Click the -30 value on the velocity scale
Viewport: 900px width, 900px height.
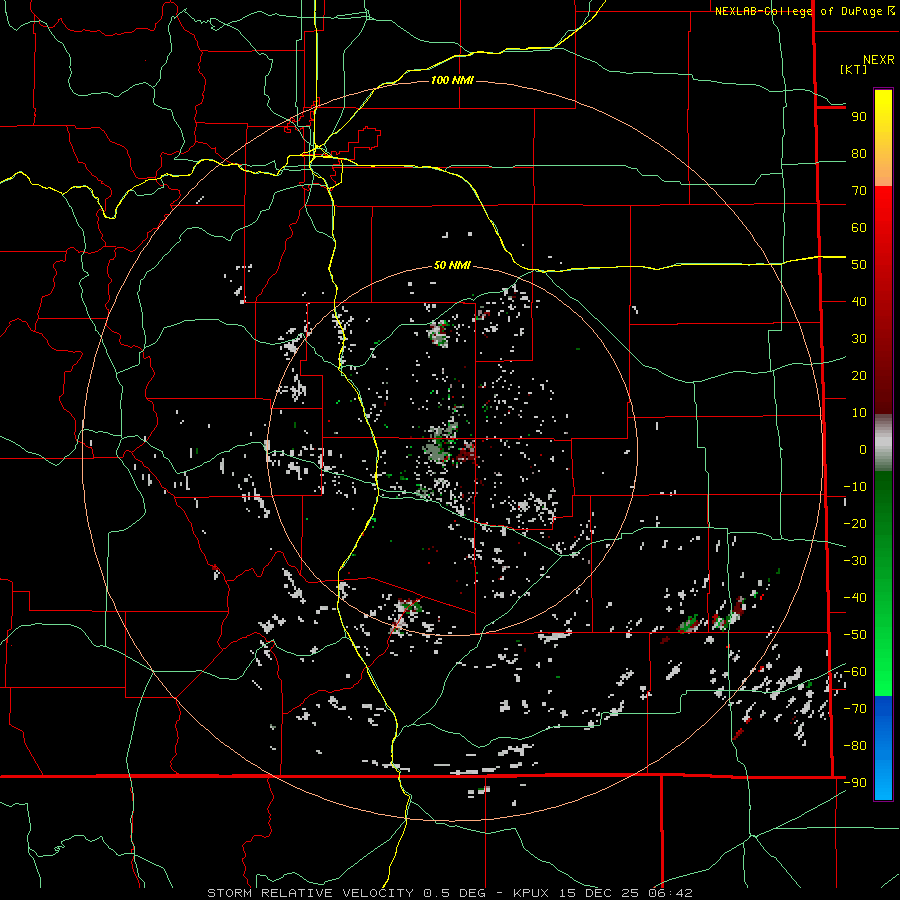point(855,561)
